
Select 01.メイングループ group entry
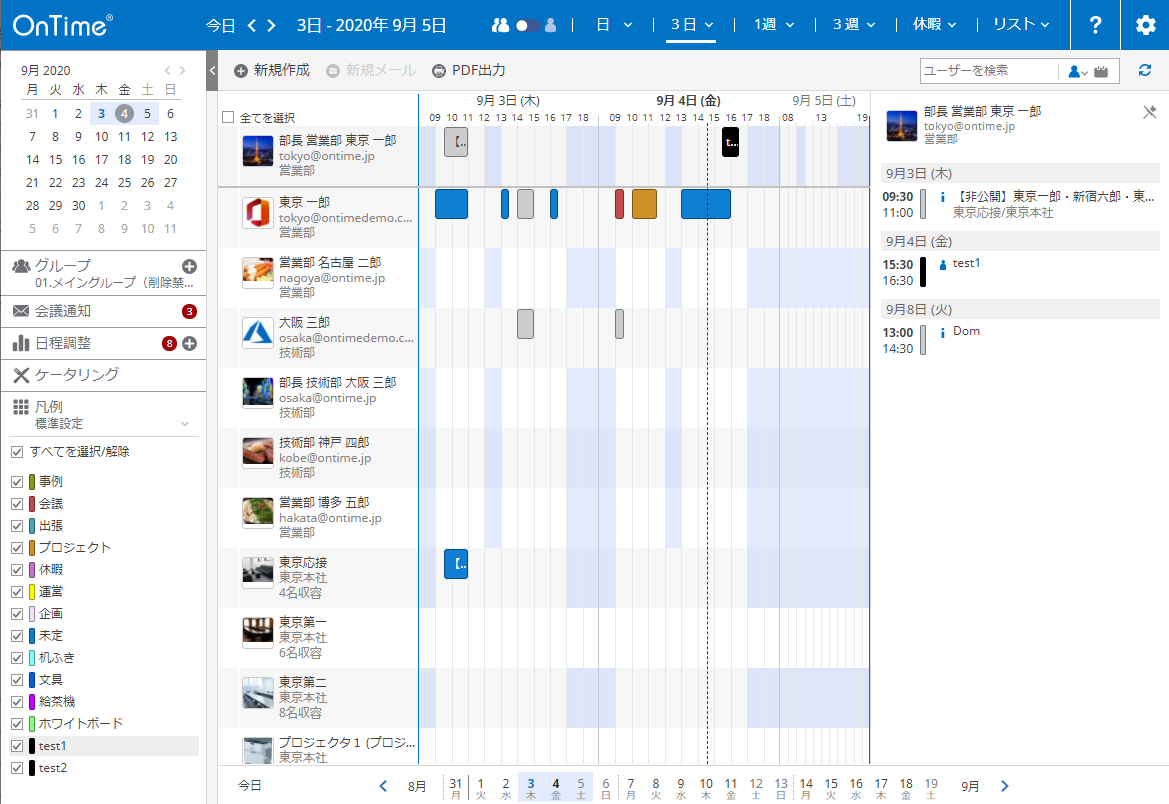113,283
